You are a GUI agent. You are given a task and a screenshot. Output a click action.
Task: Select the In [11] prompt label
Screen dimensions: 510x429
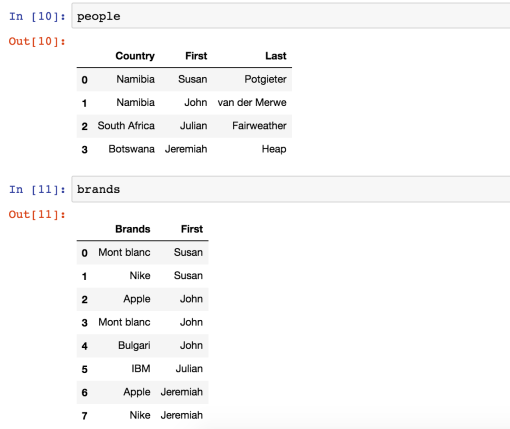click(x=37, y=189)
